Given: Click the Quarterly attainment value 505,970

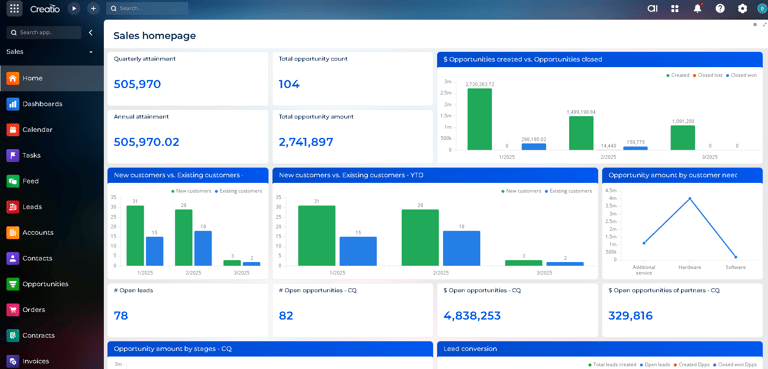Looking at the screenshot, I should (137, 84).
